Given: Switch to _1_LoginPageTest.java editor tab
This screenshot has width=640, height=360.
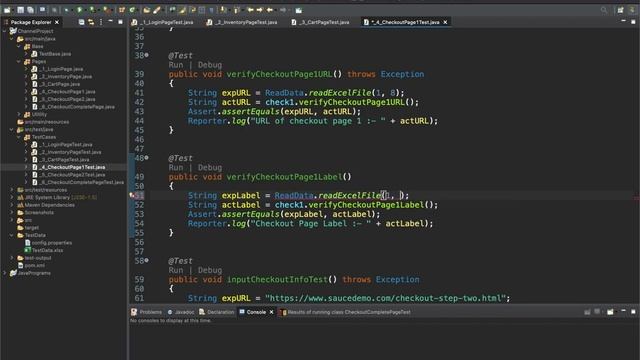Looking at the screenshot, I should point(162,22).
